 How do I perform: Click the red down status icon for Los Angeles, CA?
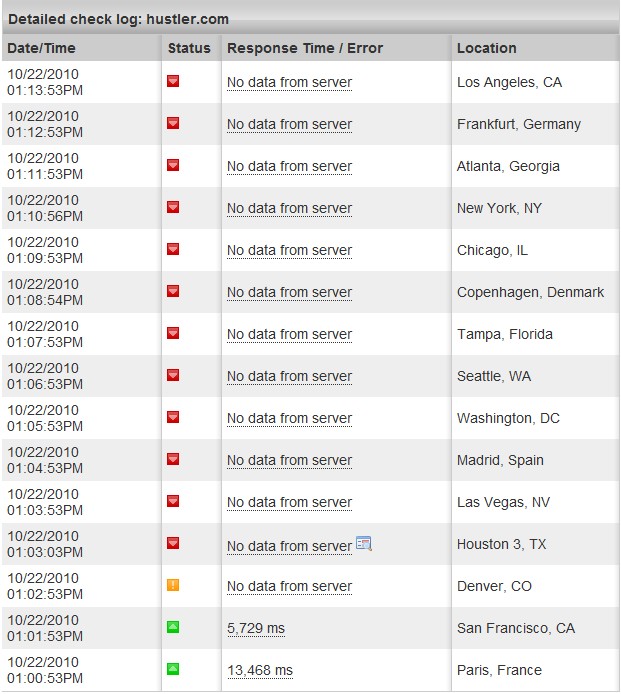click(x=173, y=81)
